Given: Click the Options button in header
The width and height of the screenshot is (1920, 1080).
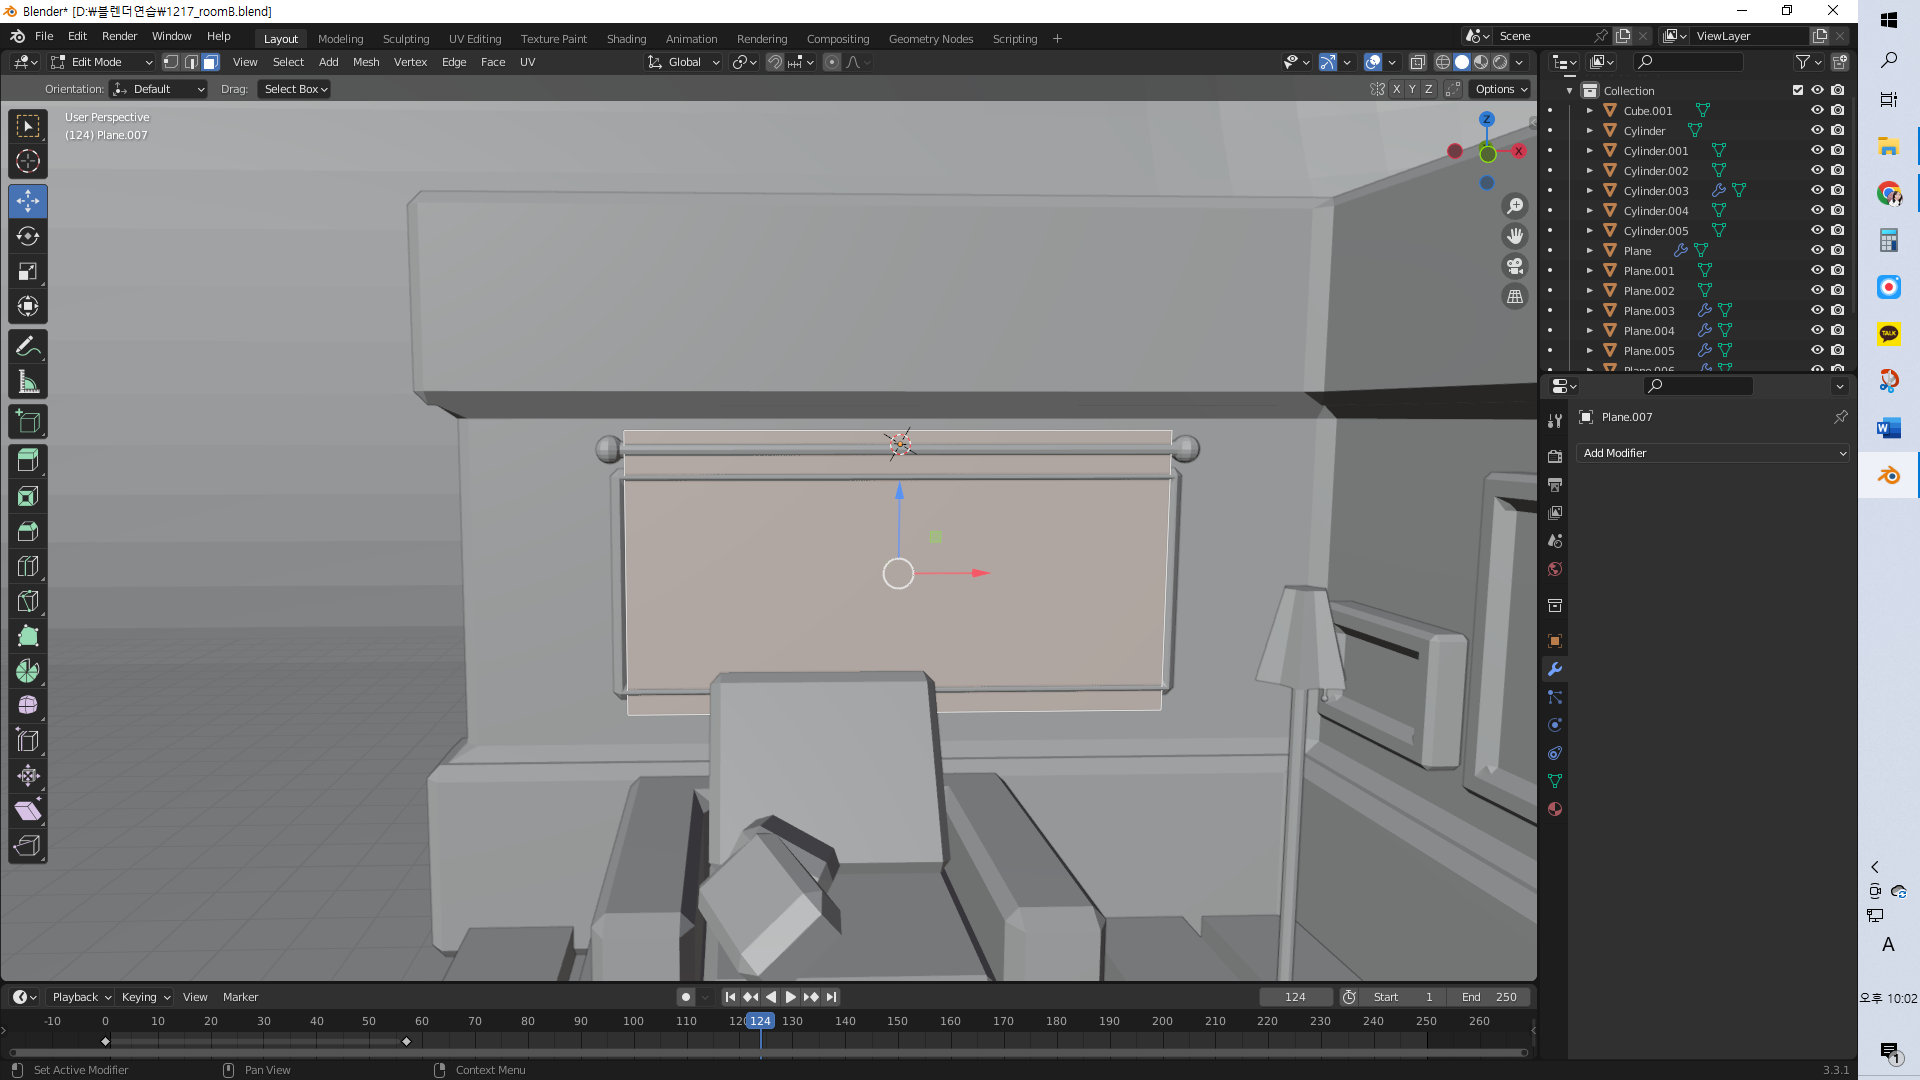Looking at the screenshot, I should [1501, 89].
